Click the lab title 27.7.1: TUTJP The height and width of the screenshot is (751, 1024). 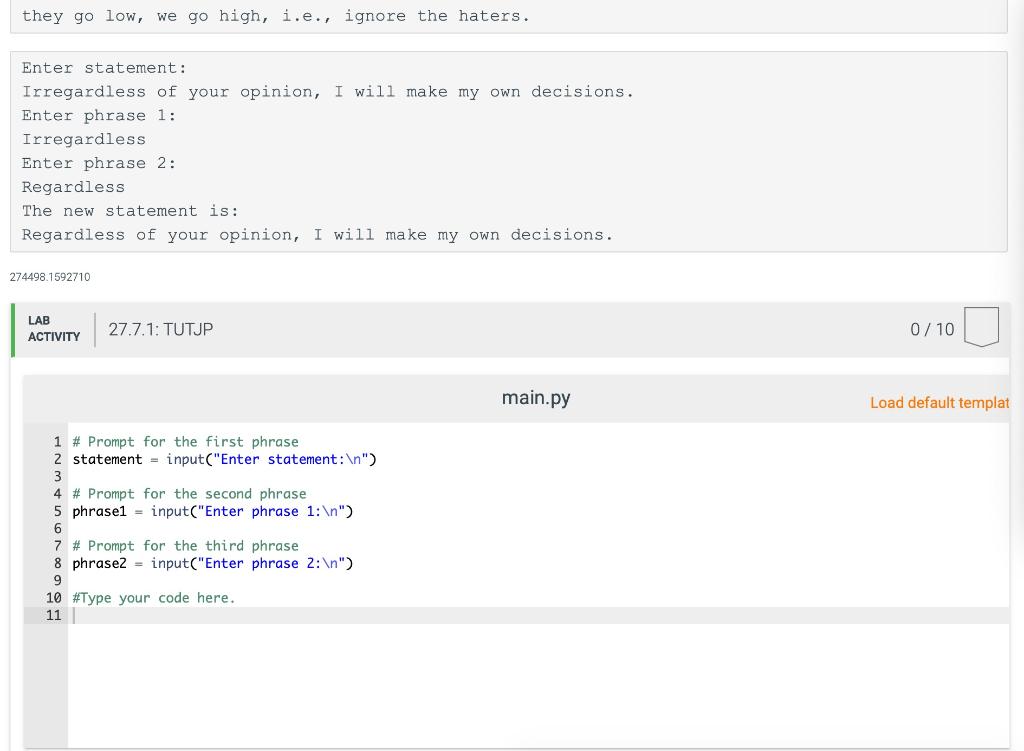[x=161, y=328]
